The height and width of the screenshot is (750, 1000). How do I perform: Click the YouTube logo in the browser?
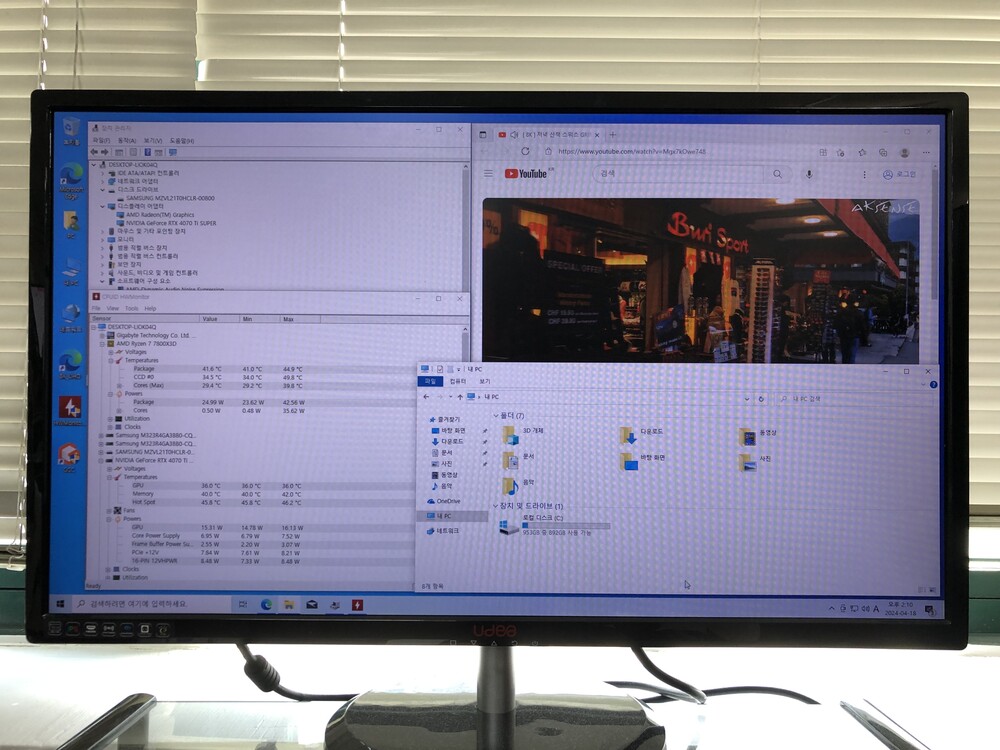[526, 173]
